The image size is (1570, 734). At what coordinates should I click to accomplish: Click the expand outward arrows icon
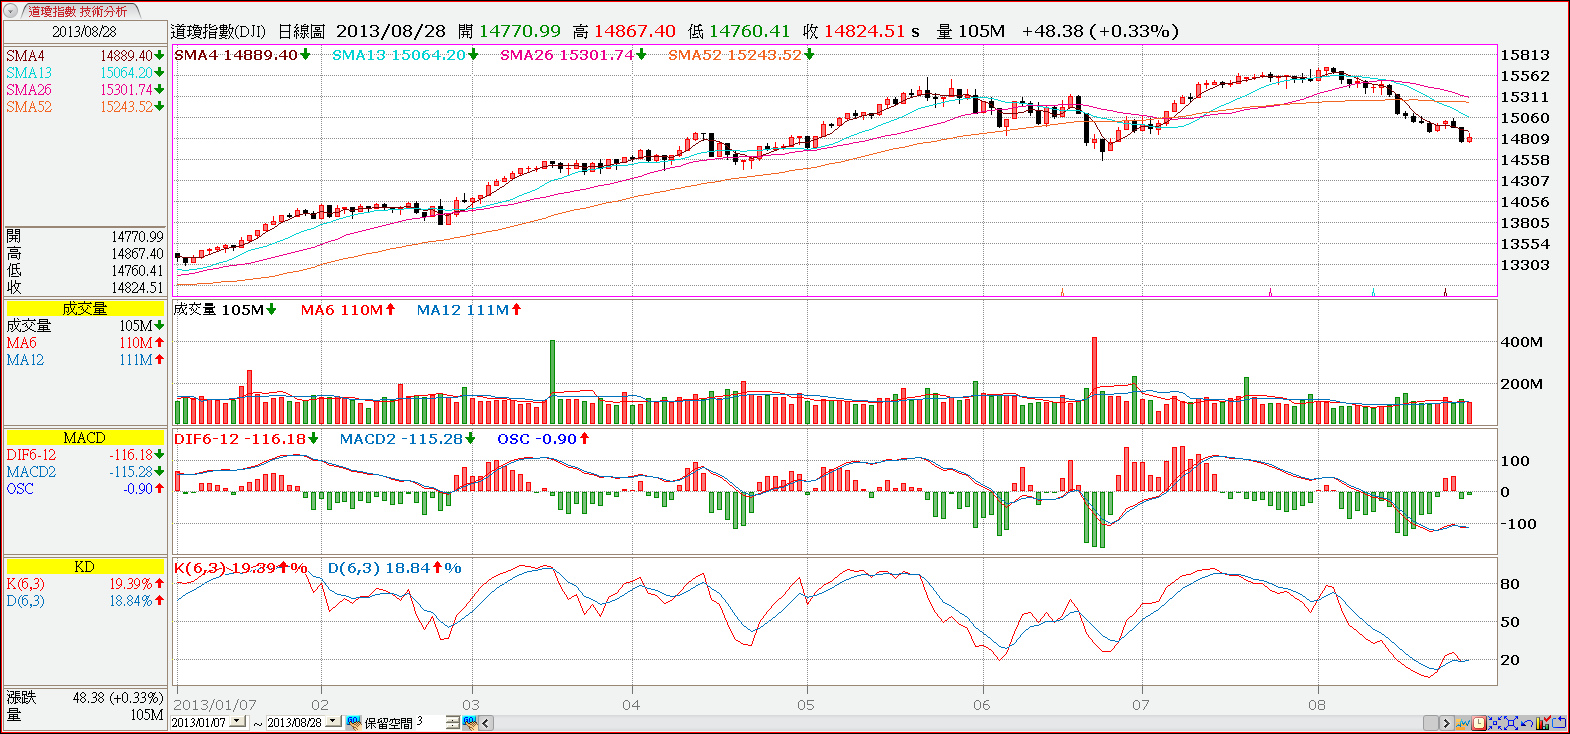click(x=1511, y=723)
